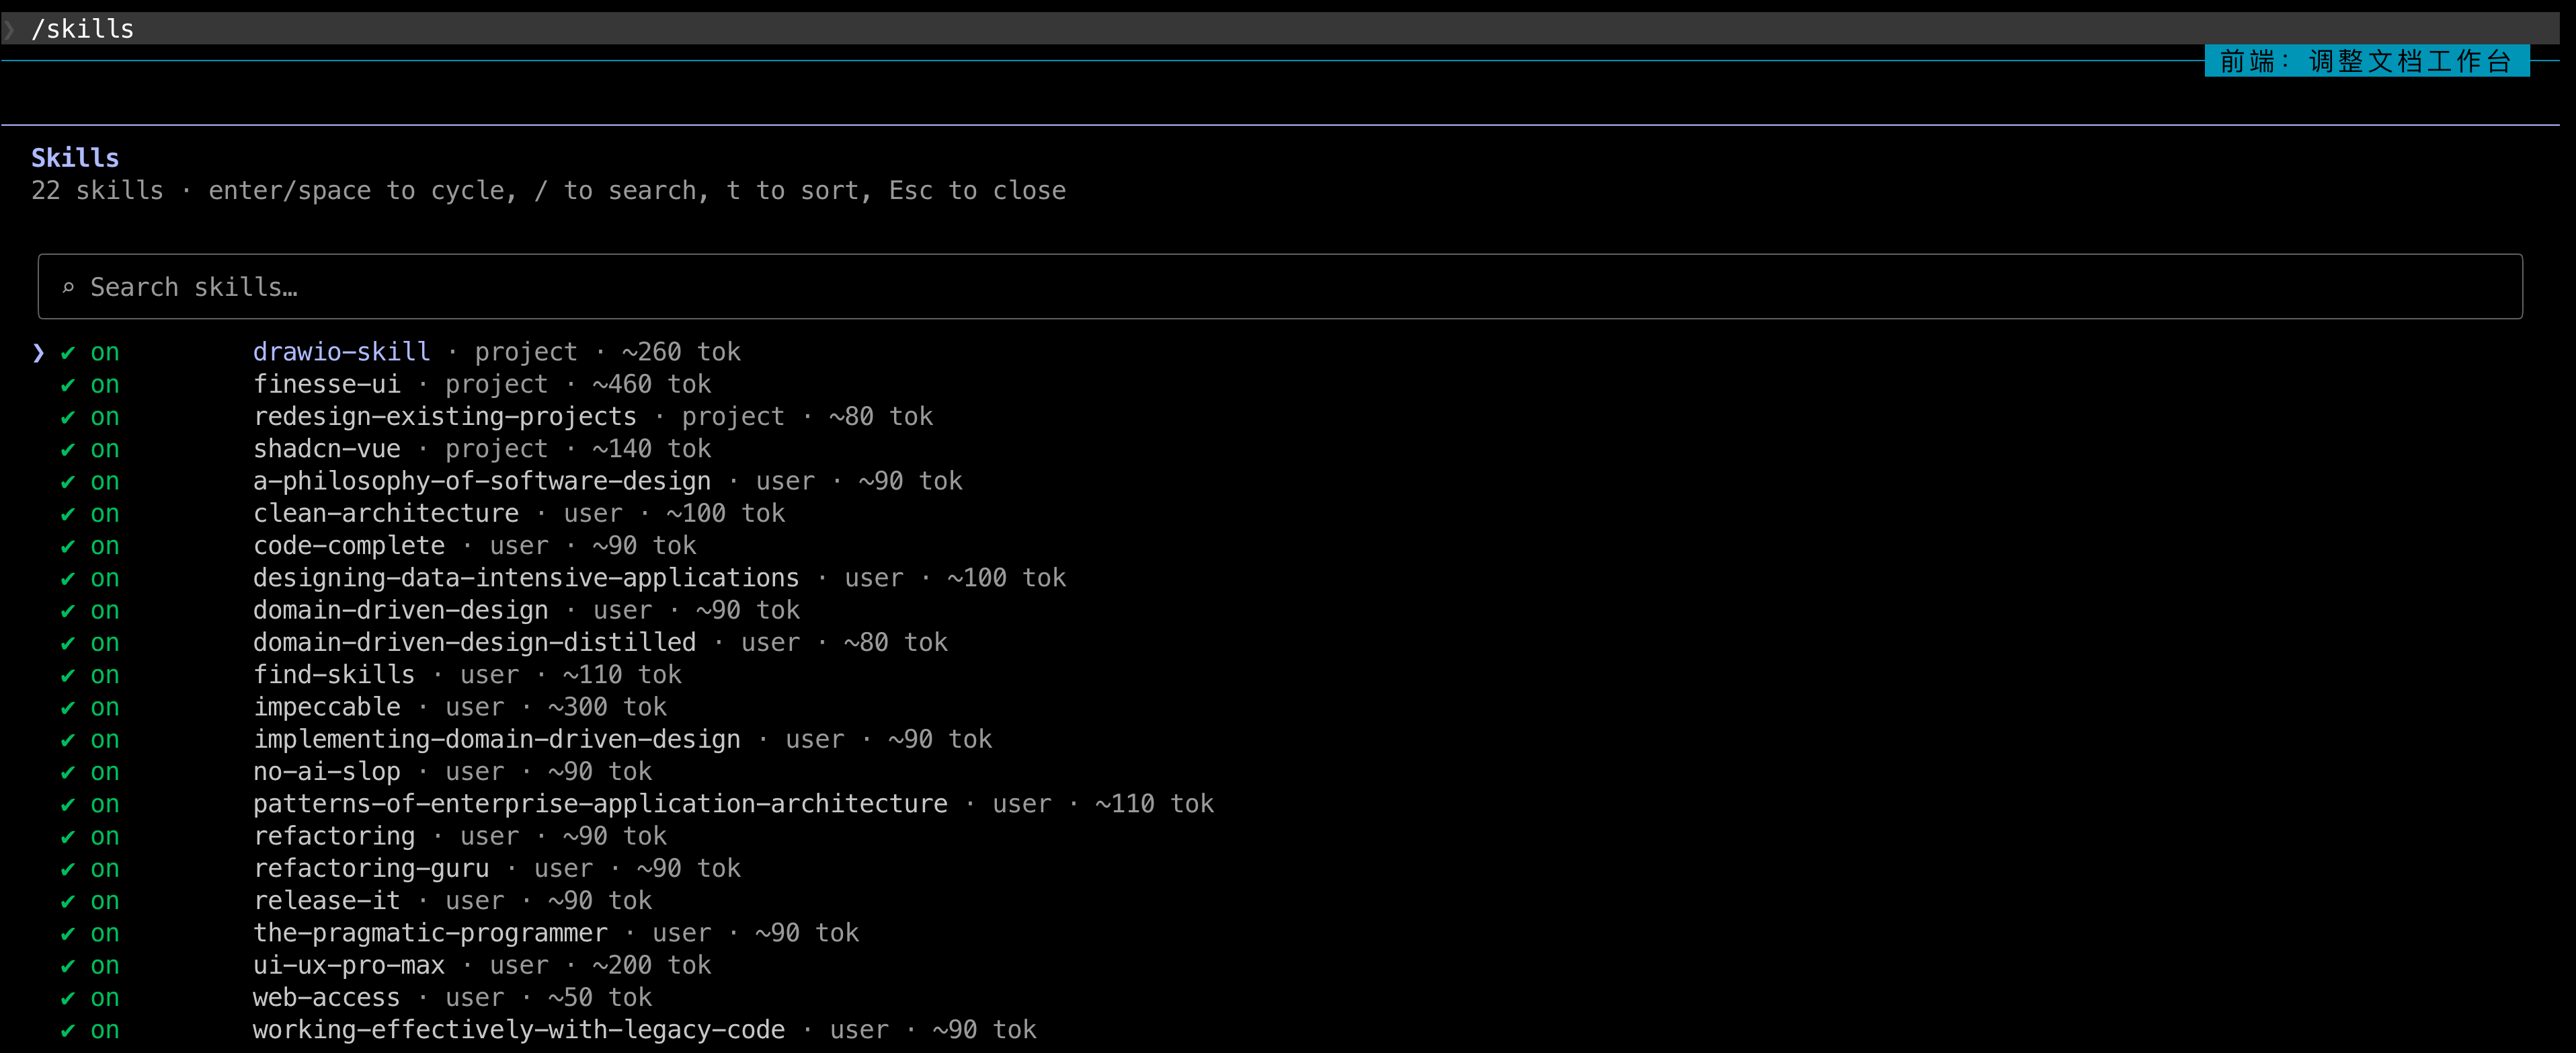The image size is (2576, 1053).
Task: Select the code-complete skill name
Action: (x=349, y=546)
